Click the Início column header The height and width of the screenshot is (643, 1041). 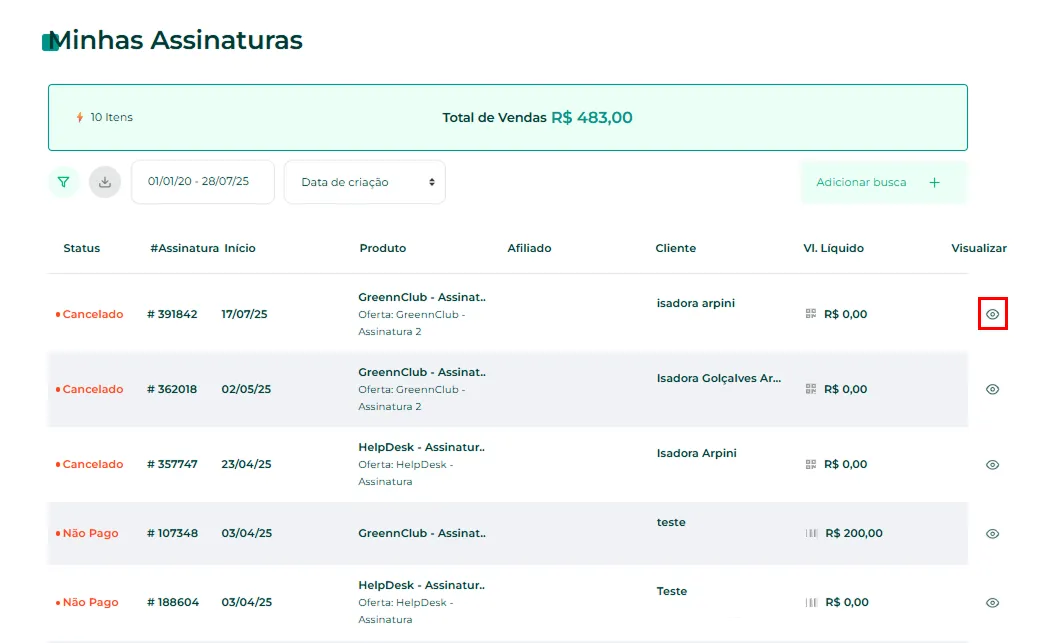240,248
